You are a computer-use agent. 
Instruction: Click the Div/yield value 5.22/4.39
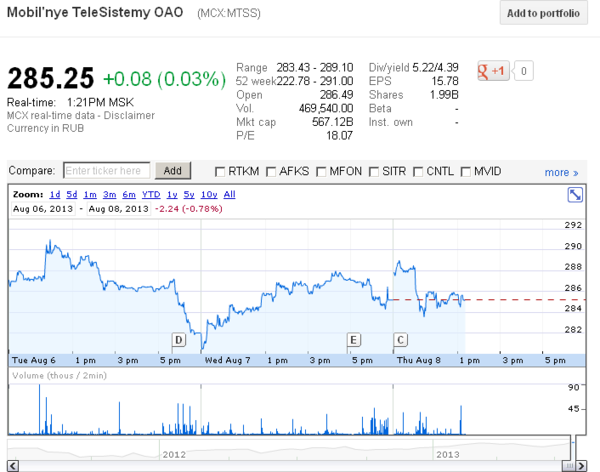(435, 68)
